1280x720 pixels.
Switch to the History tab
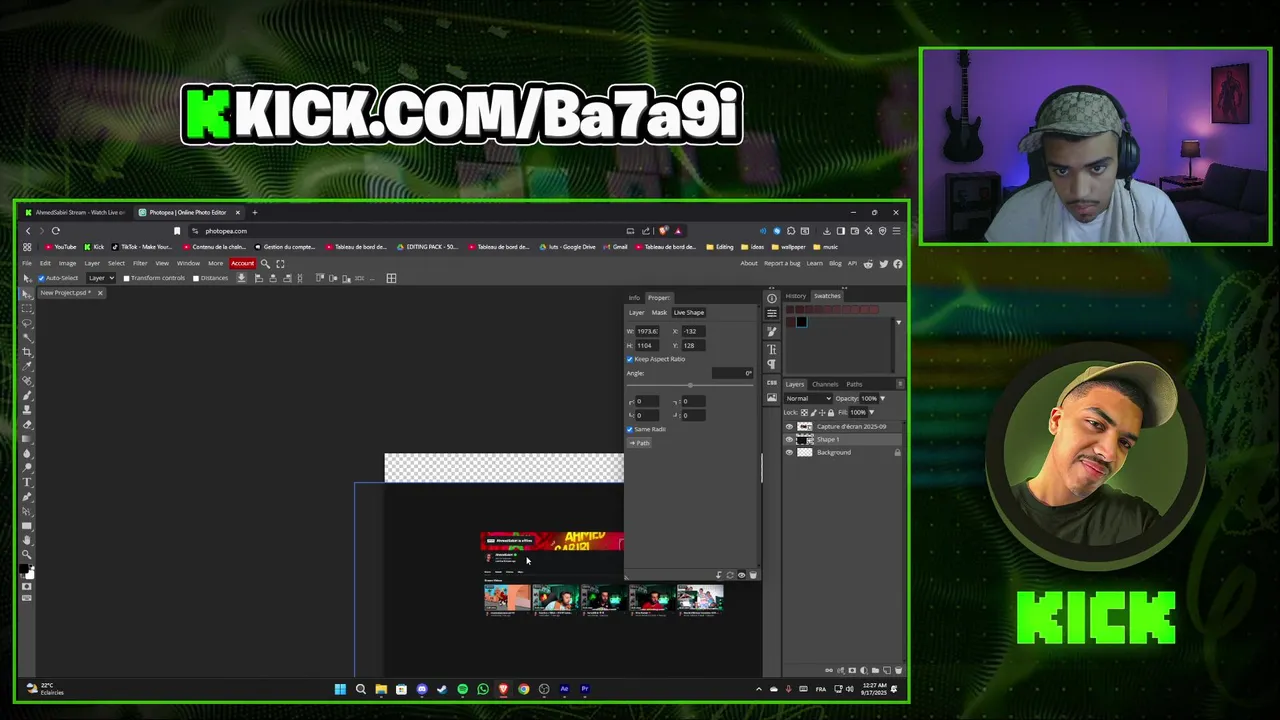795,296
